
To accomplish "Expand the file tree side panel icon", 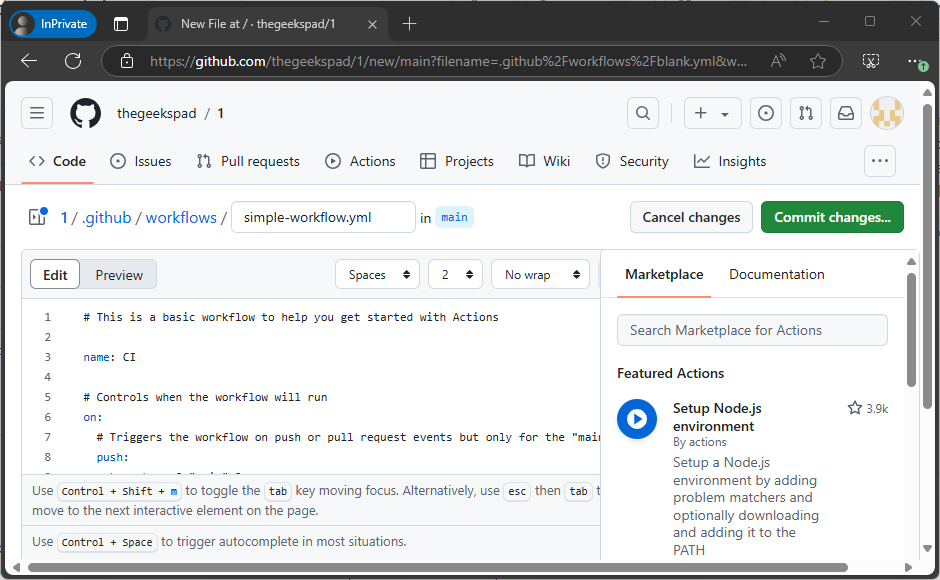I will (38, 217).
